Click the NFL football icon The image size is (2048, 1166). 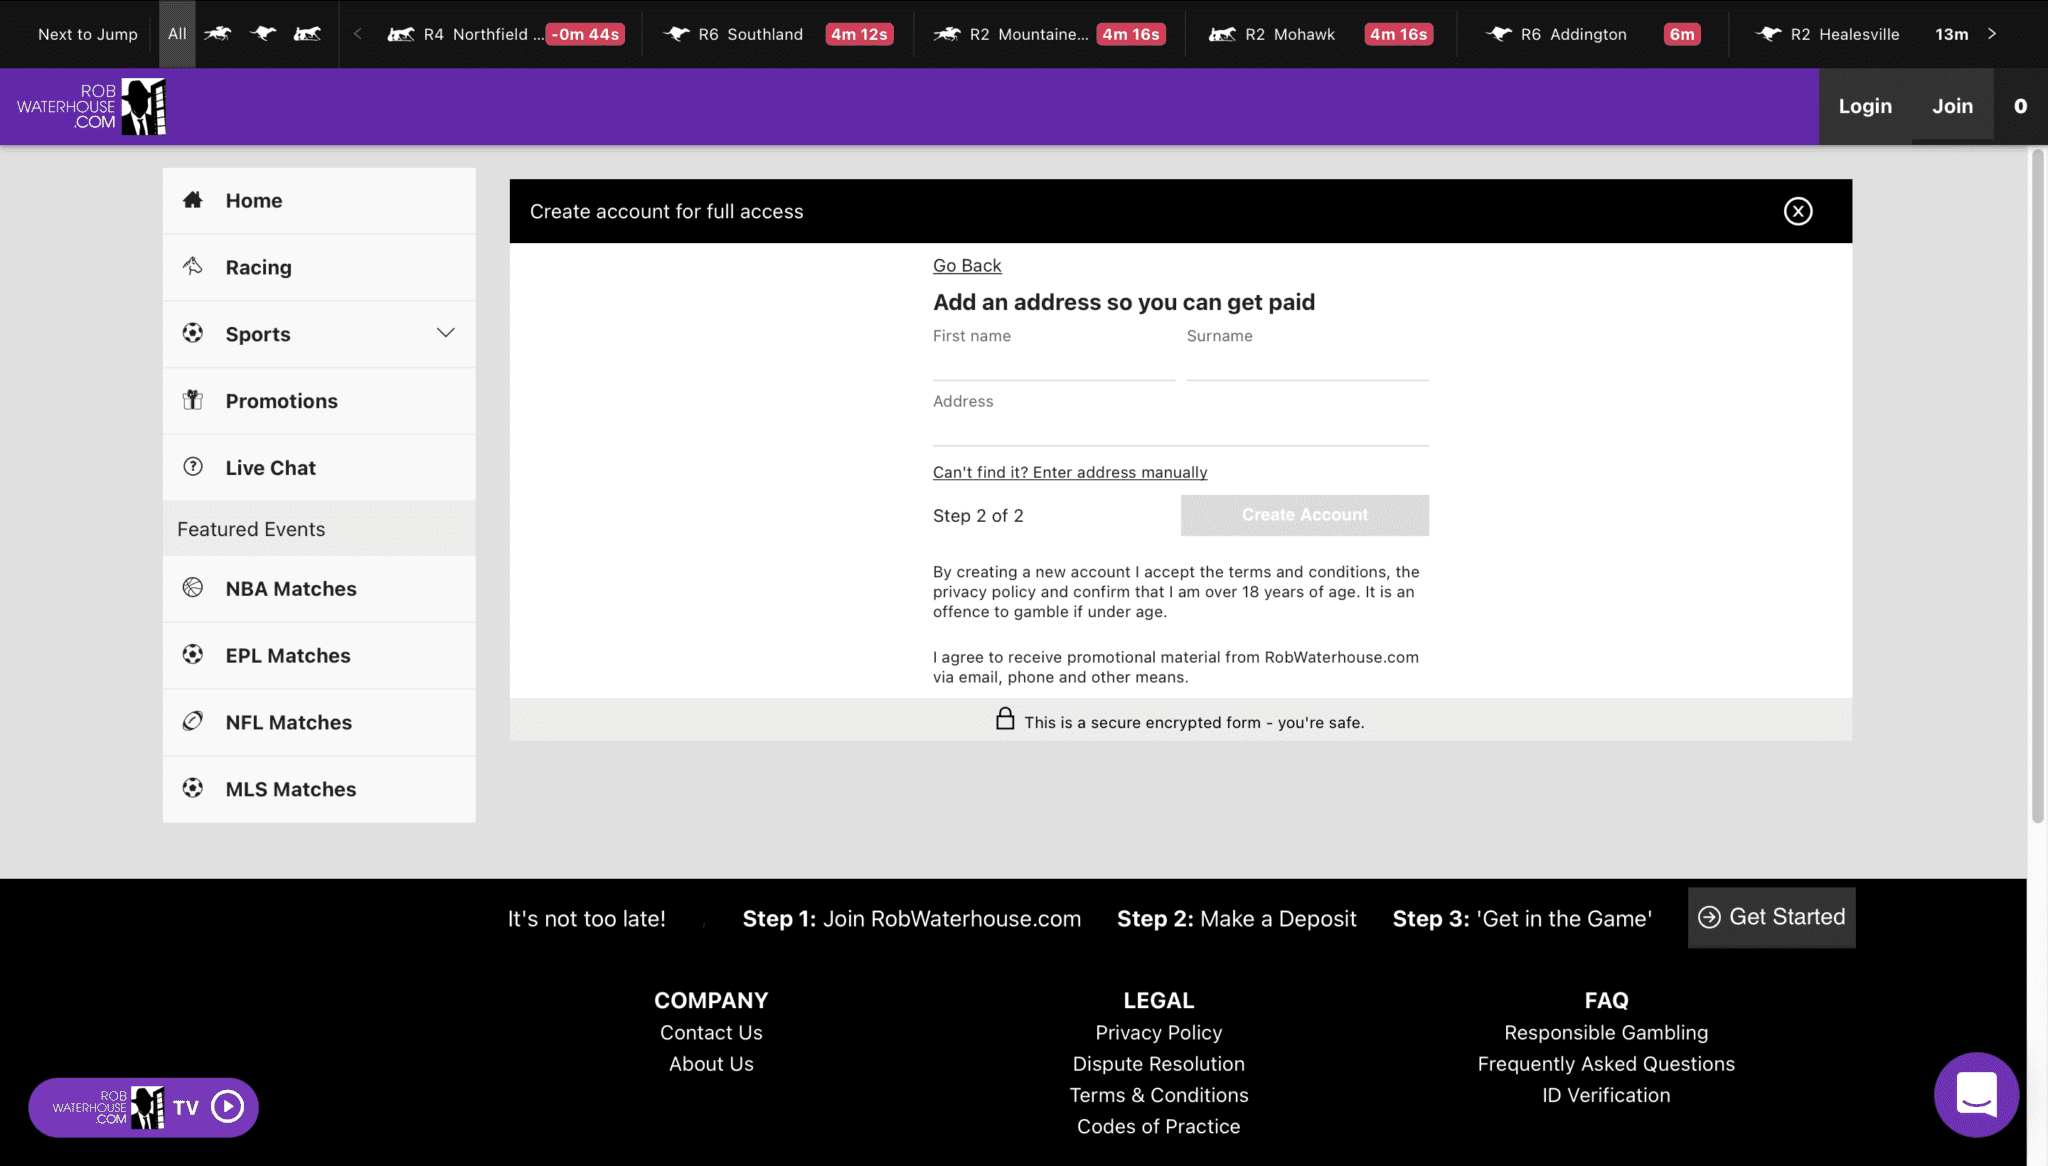click(193, 721)
